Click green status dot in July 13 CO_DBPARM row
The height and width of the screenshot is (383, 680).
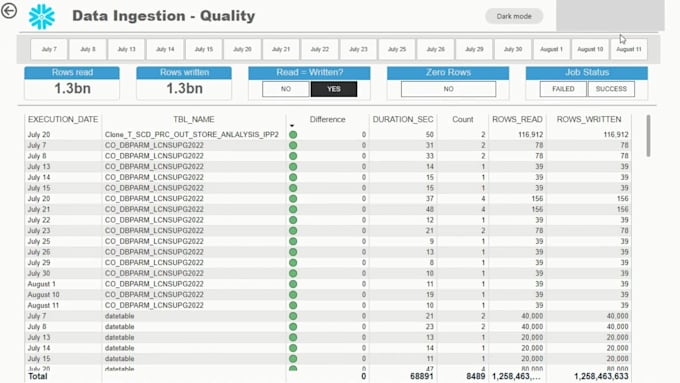tap(293, 167)
